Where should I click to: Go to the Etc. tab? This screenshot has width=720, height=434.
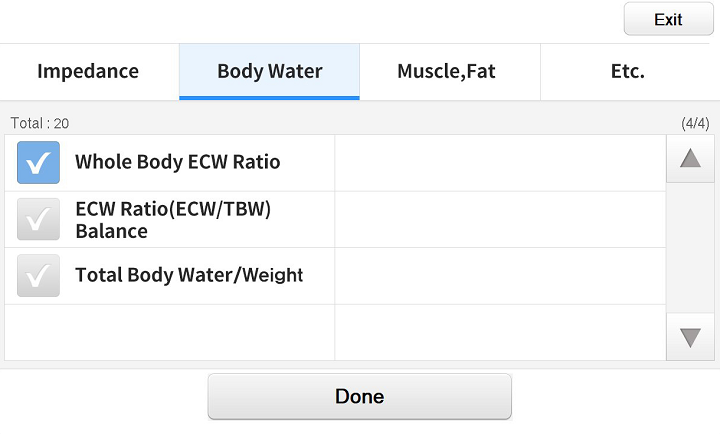click(x=627, y=71)
